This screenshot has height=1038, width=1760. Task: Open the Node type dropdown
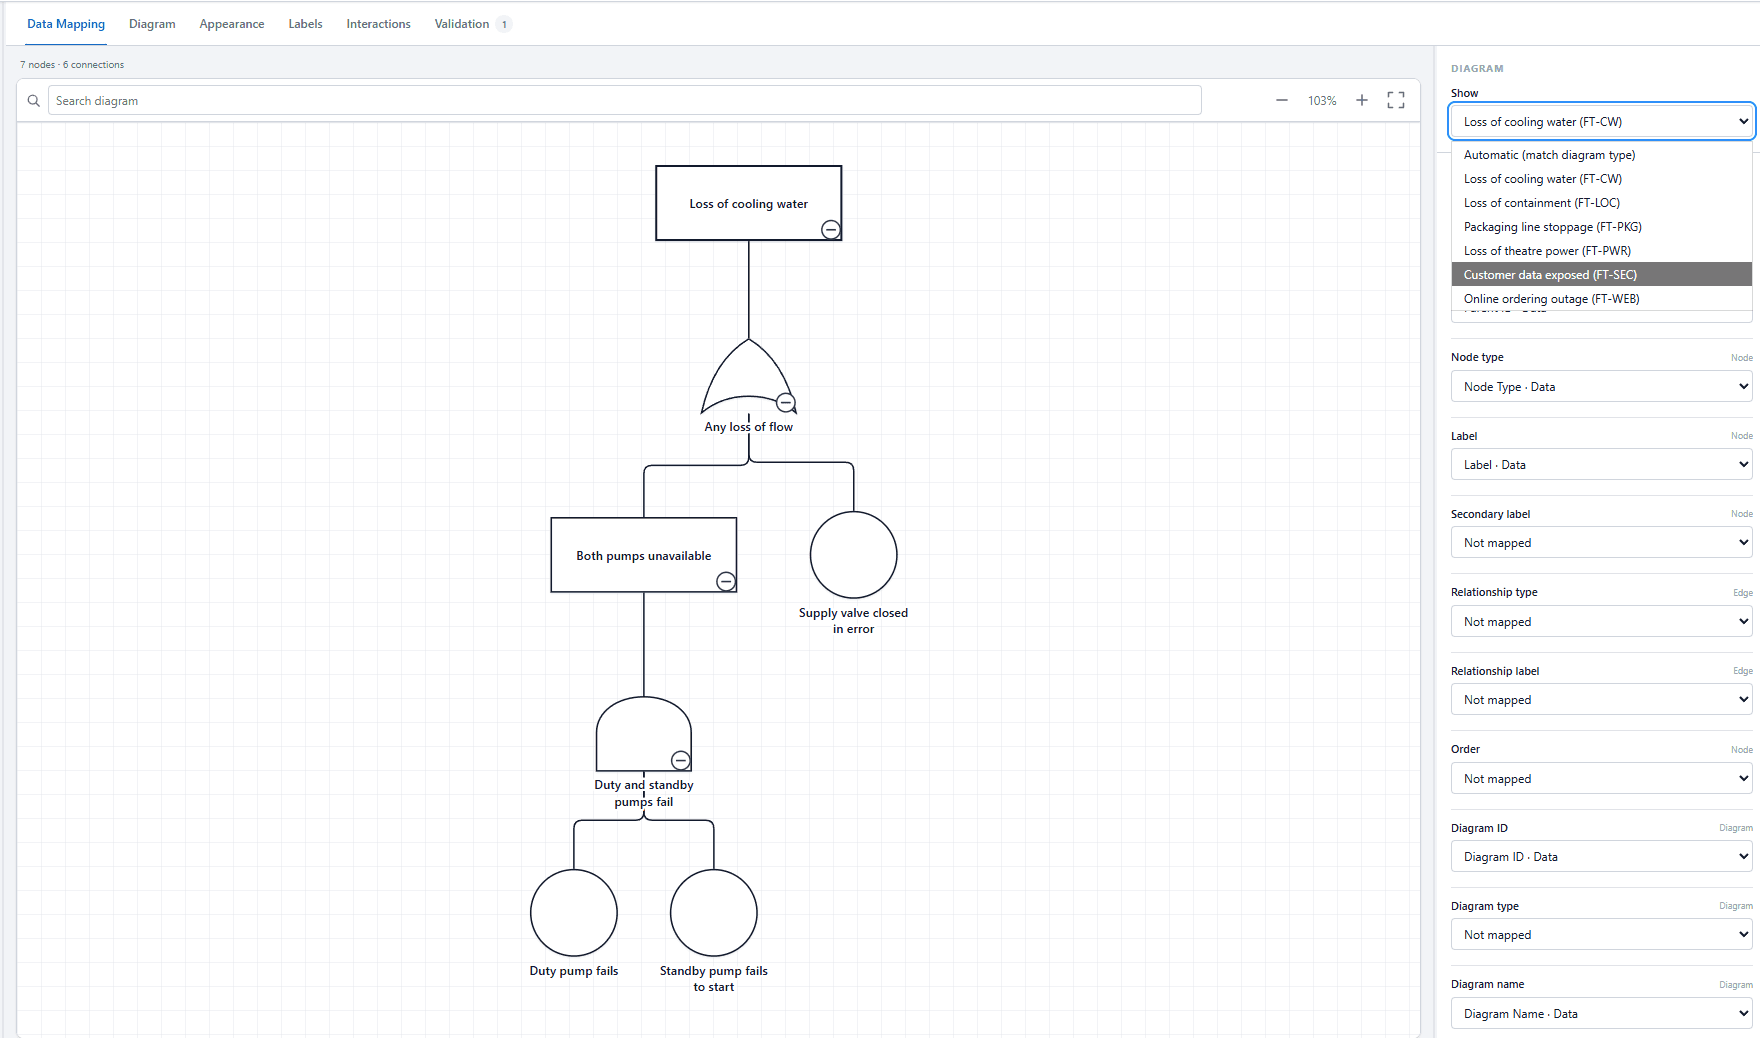1601,387
